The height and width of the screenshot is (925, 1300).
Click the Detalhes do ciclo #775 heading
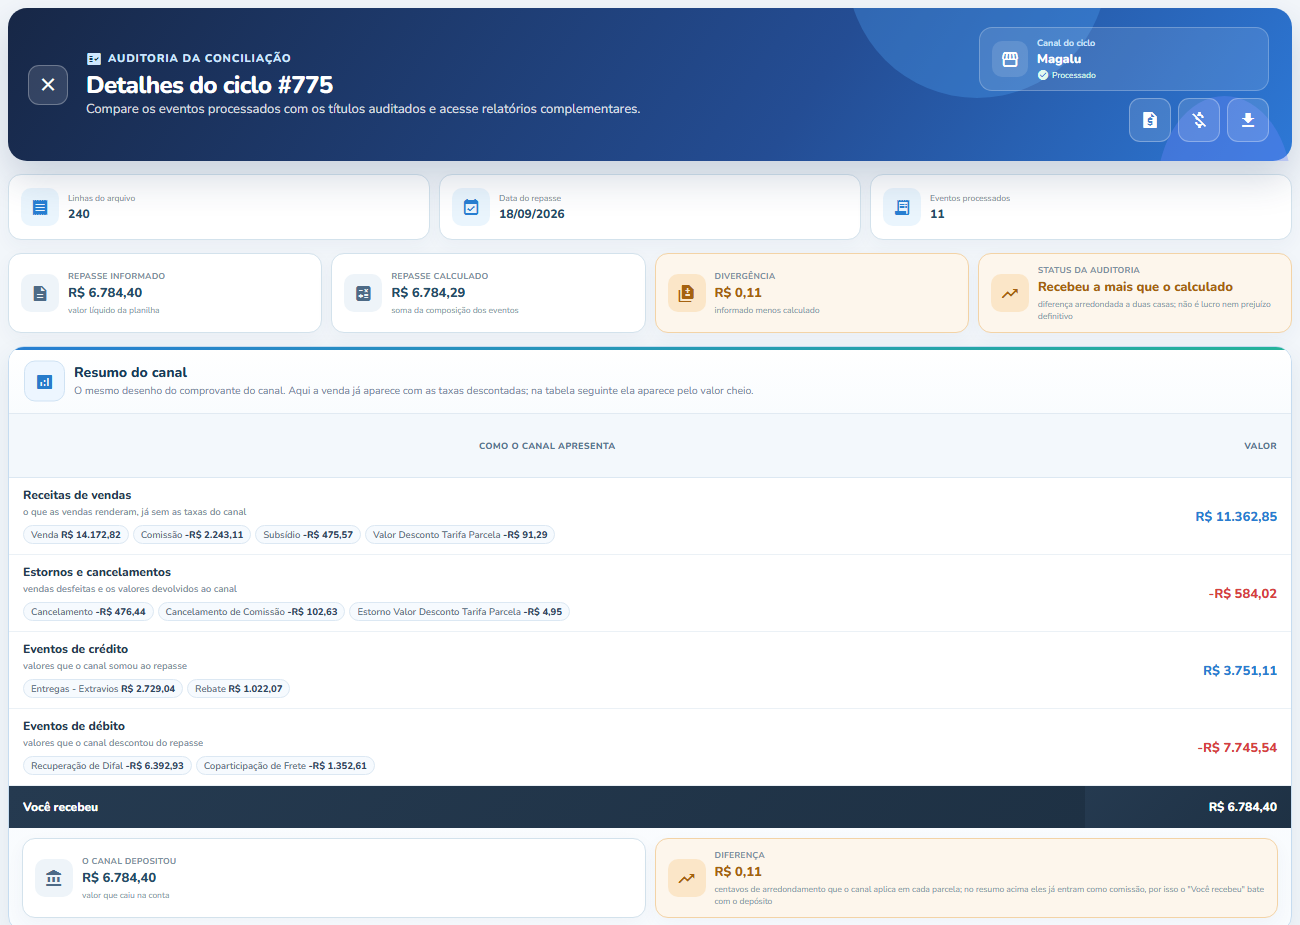click(210, 85)
